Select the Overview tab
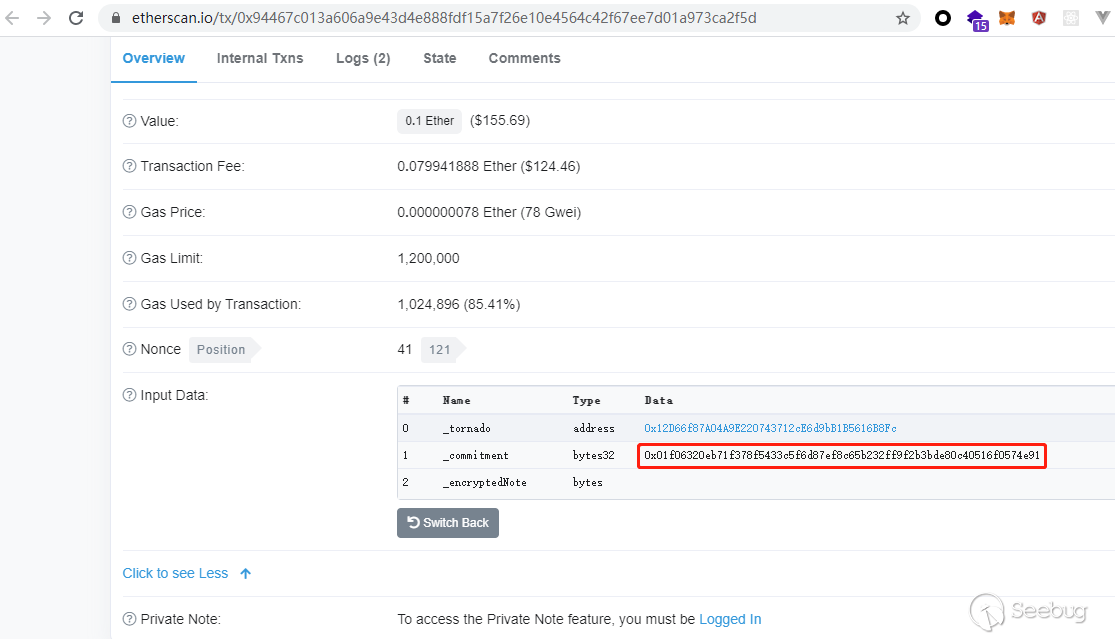 point(154,58)
